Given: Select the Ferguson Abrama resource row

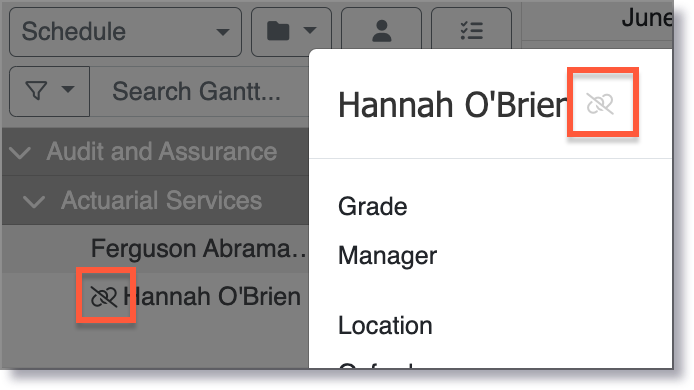Looking at the screenshot, I should pos(155,248).
